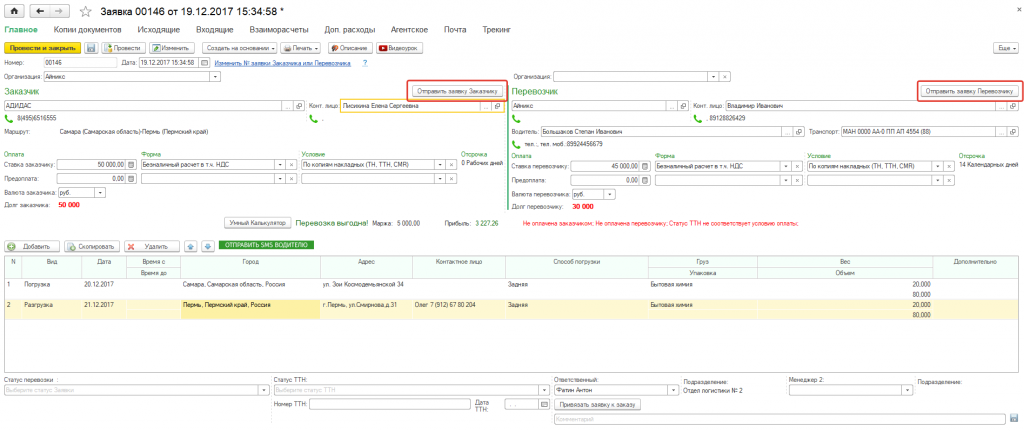Navigate forward with the right arrow
1024x431 pixels.
(59, 11)
